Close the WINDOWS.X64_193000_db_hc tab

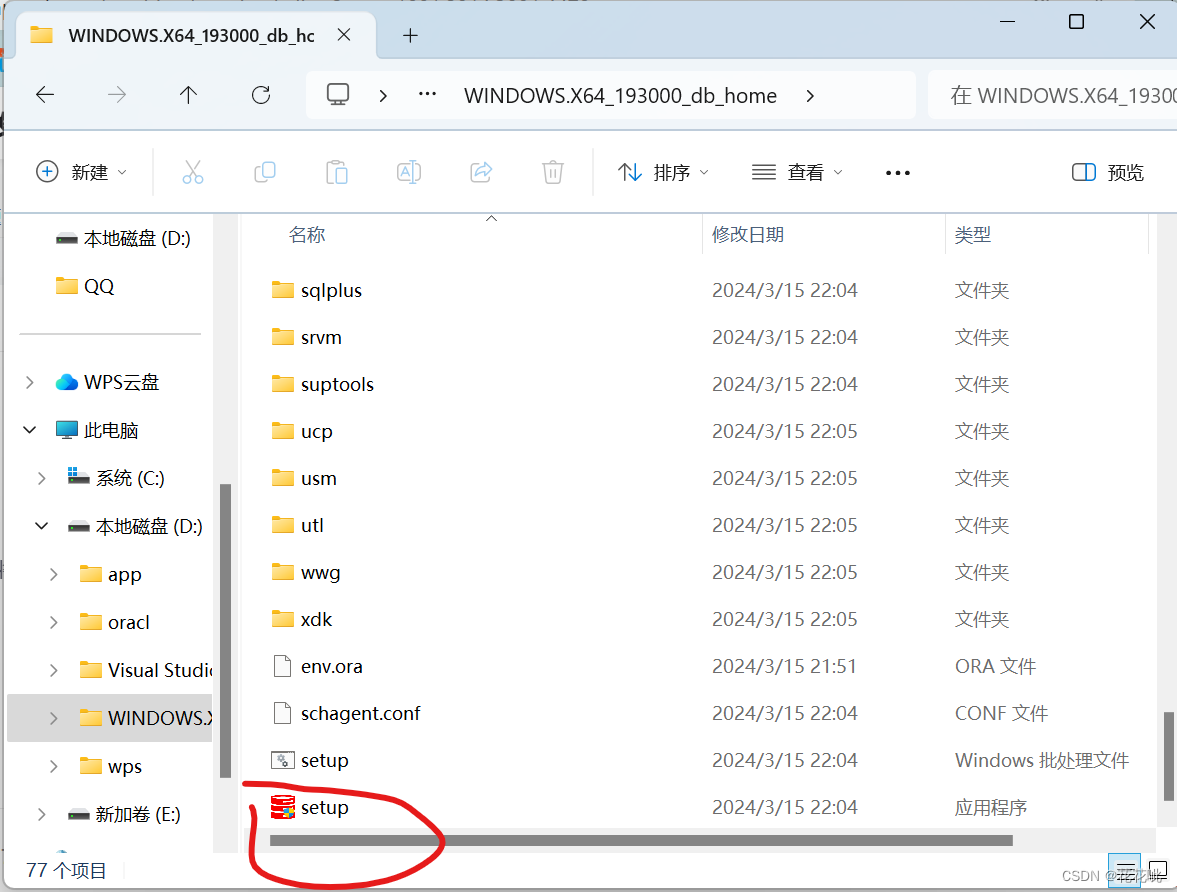coord(344,35)
